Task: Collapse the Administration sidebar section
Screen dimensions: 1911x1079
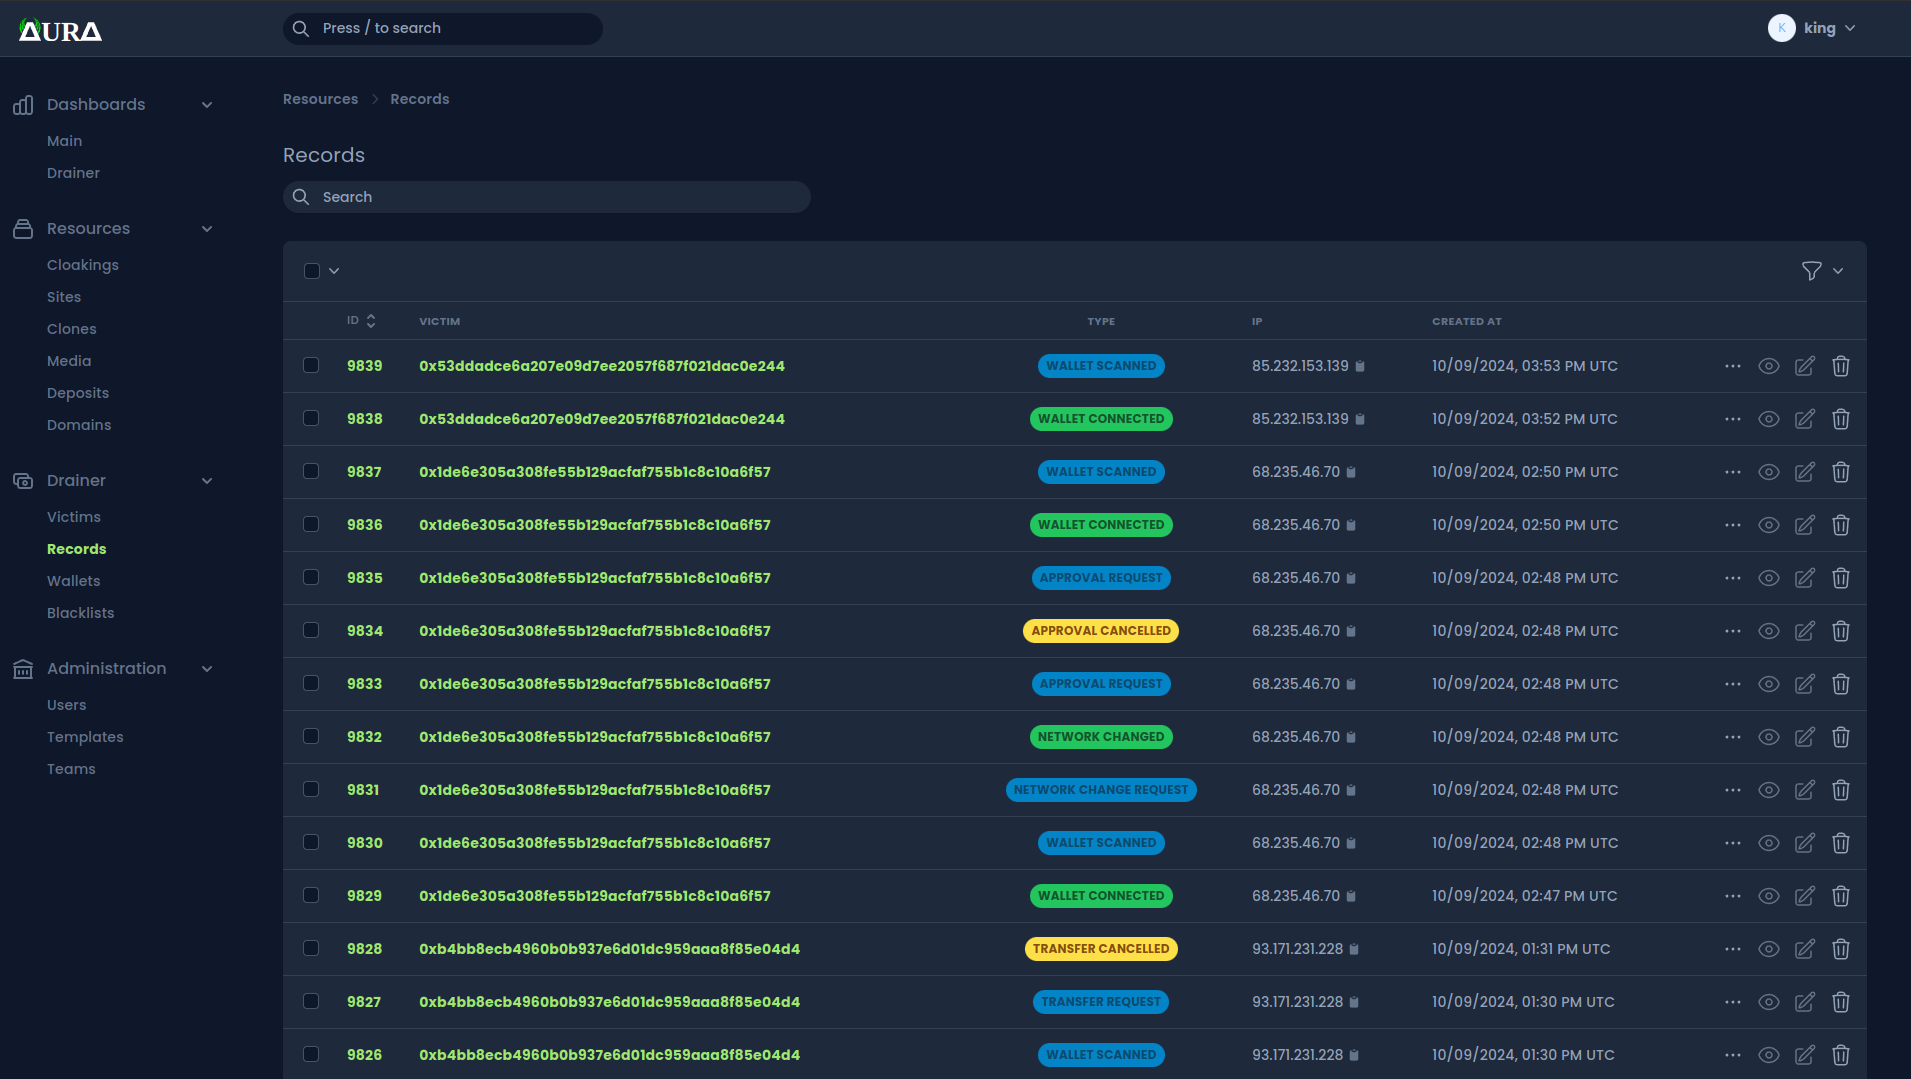Action: coord(207,669)
